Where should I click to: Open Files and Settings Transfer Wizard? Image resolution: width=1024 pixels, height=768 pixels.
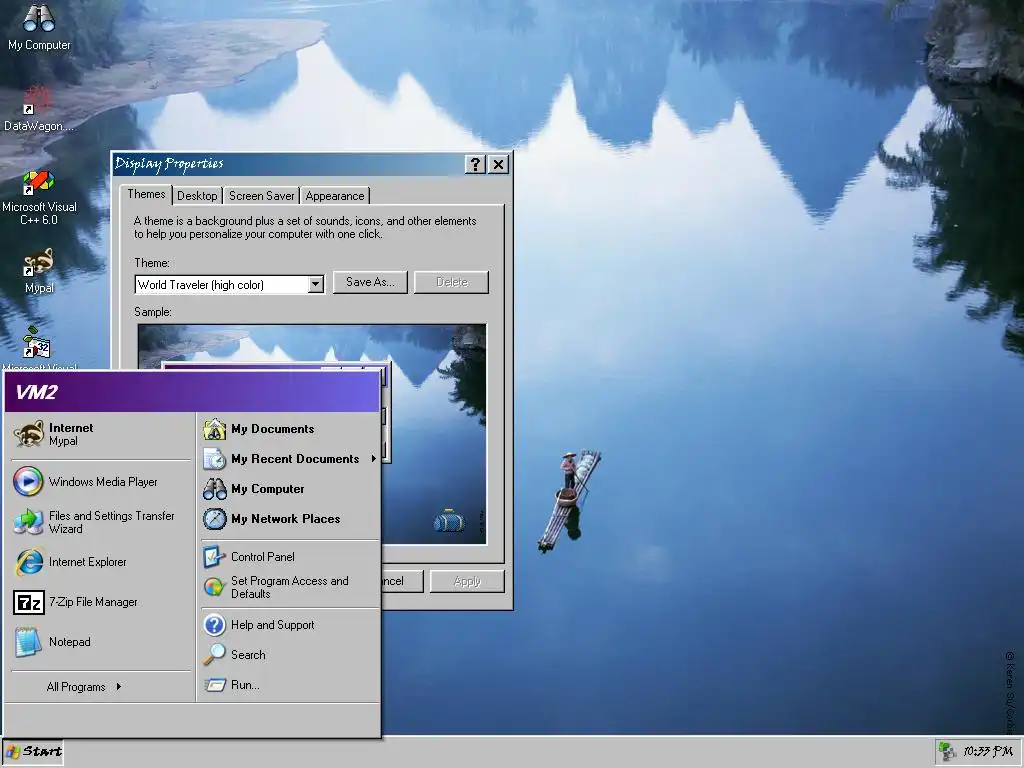(x=101, y=522)
